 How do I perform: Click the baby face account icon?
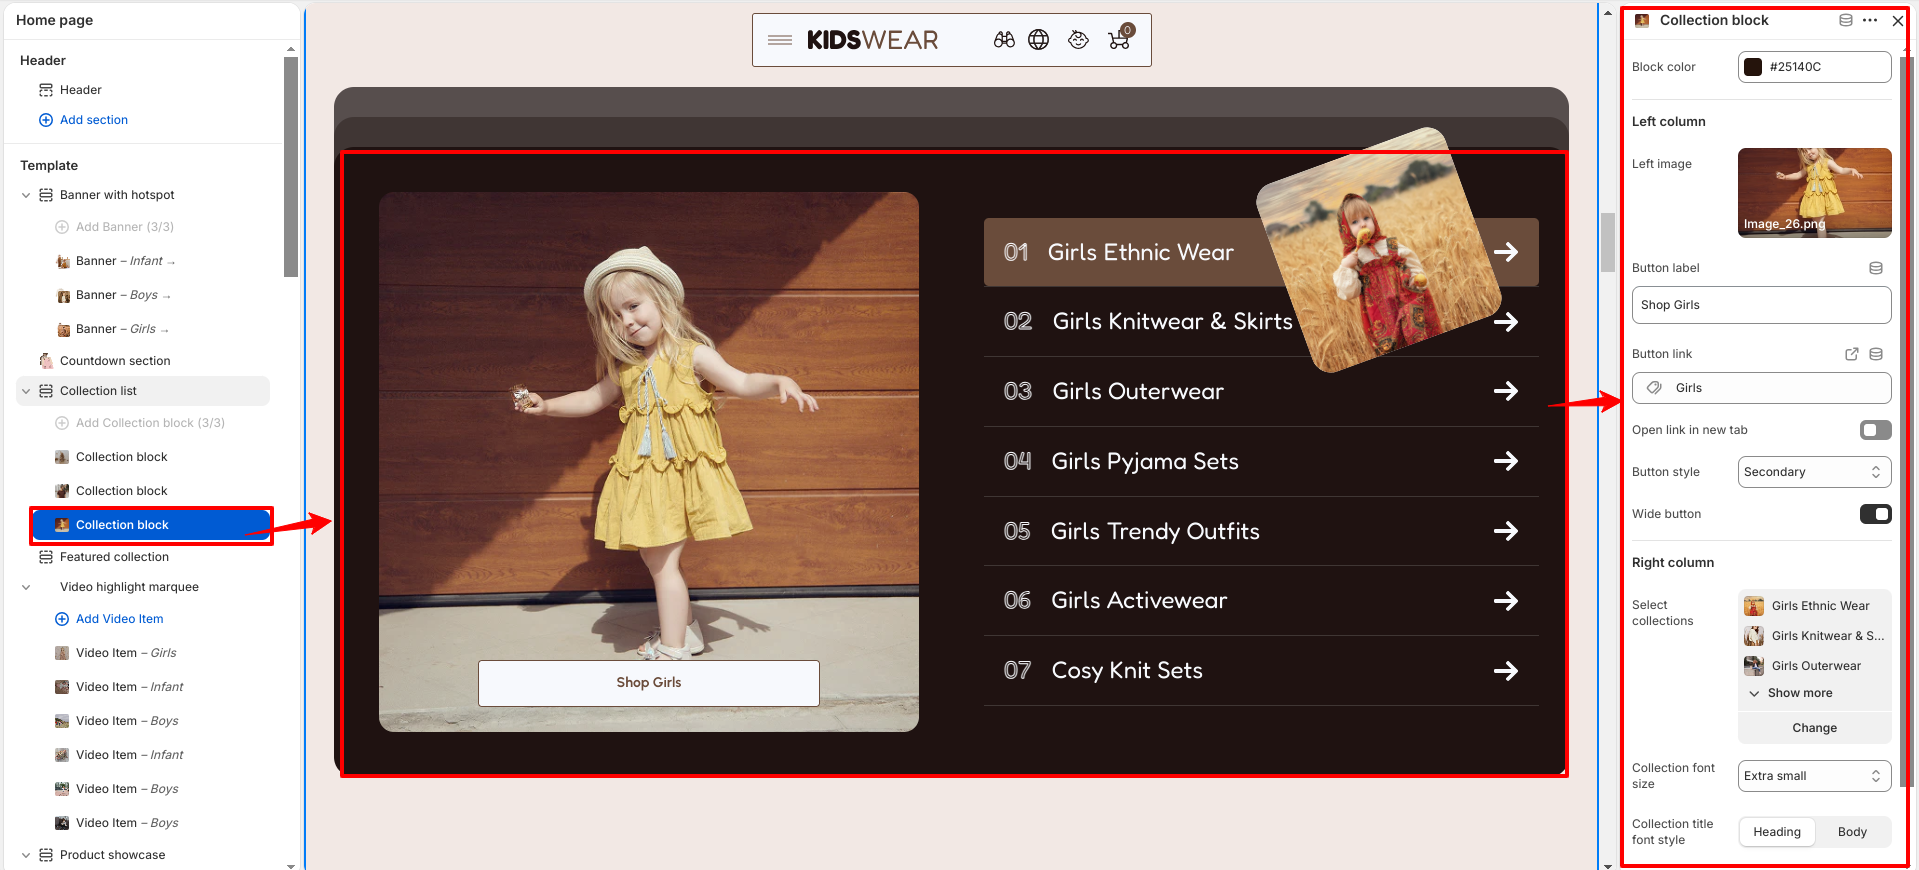1078,40
